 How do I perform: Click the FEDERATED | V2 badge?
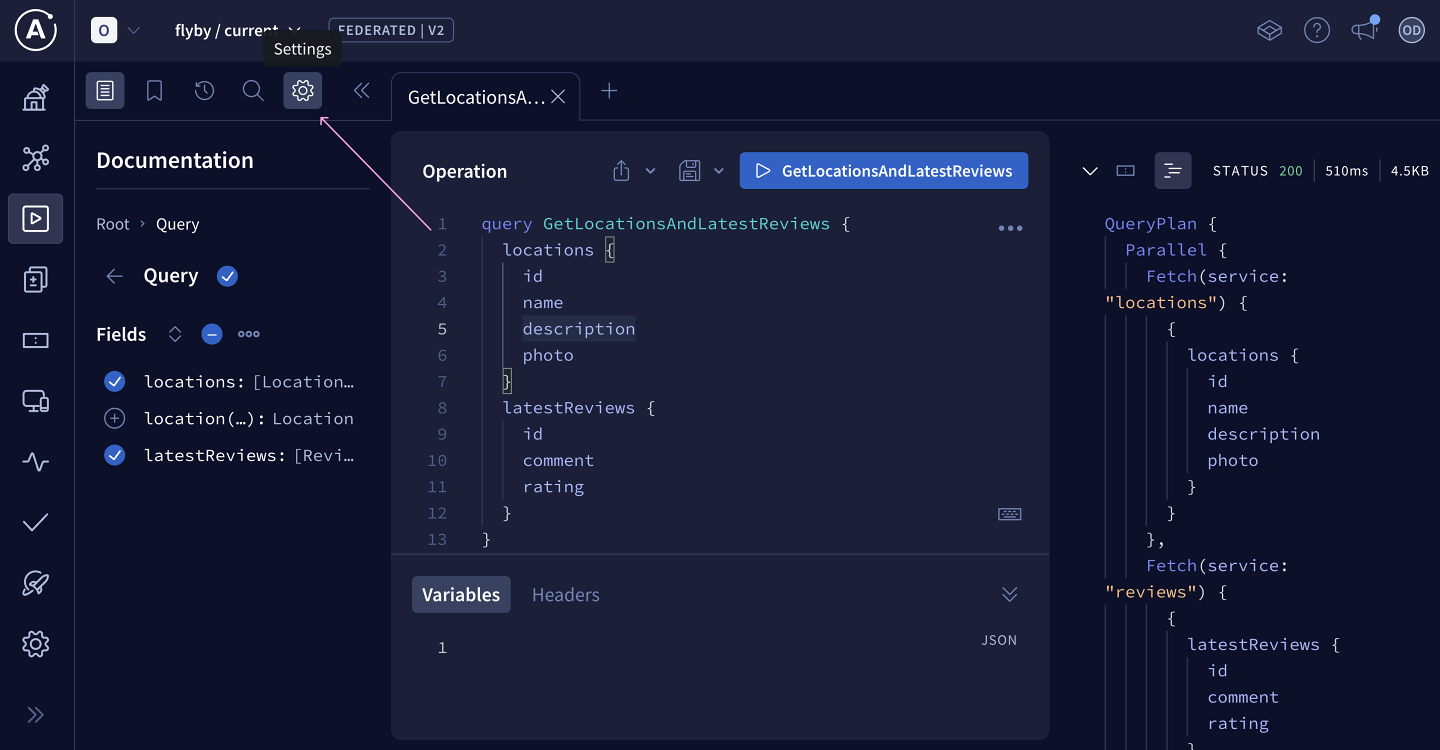click(391, 30)
